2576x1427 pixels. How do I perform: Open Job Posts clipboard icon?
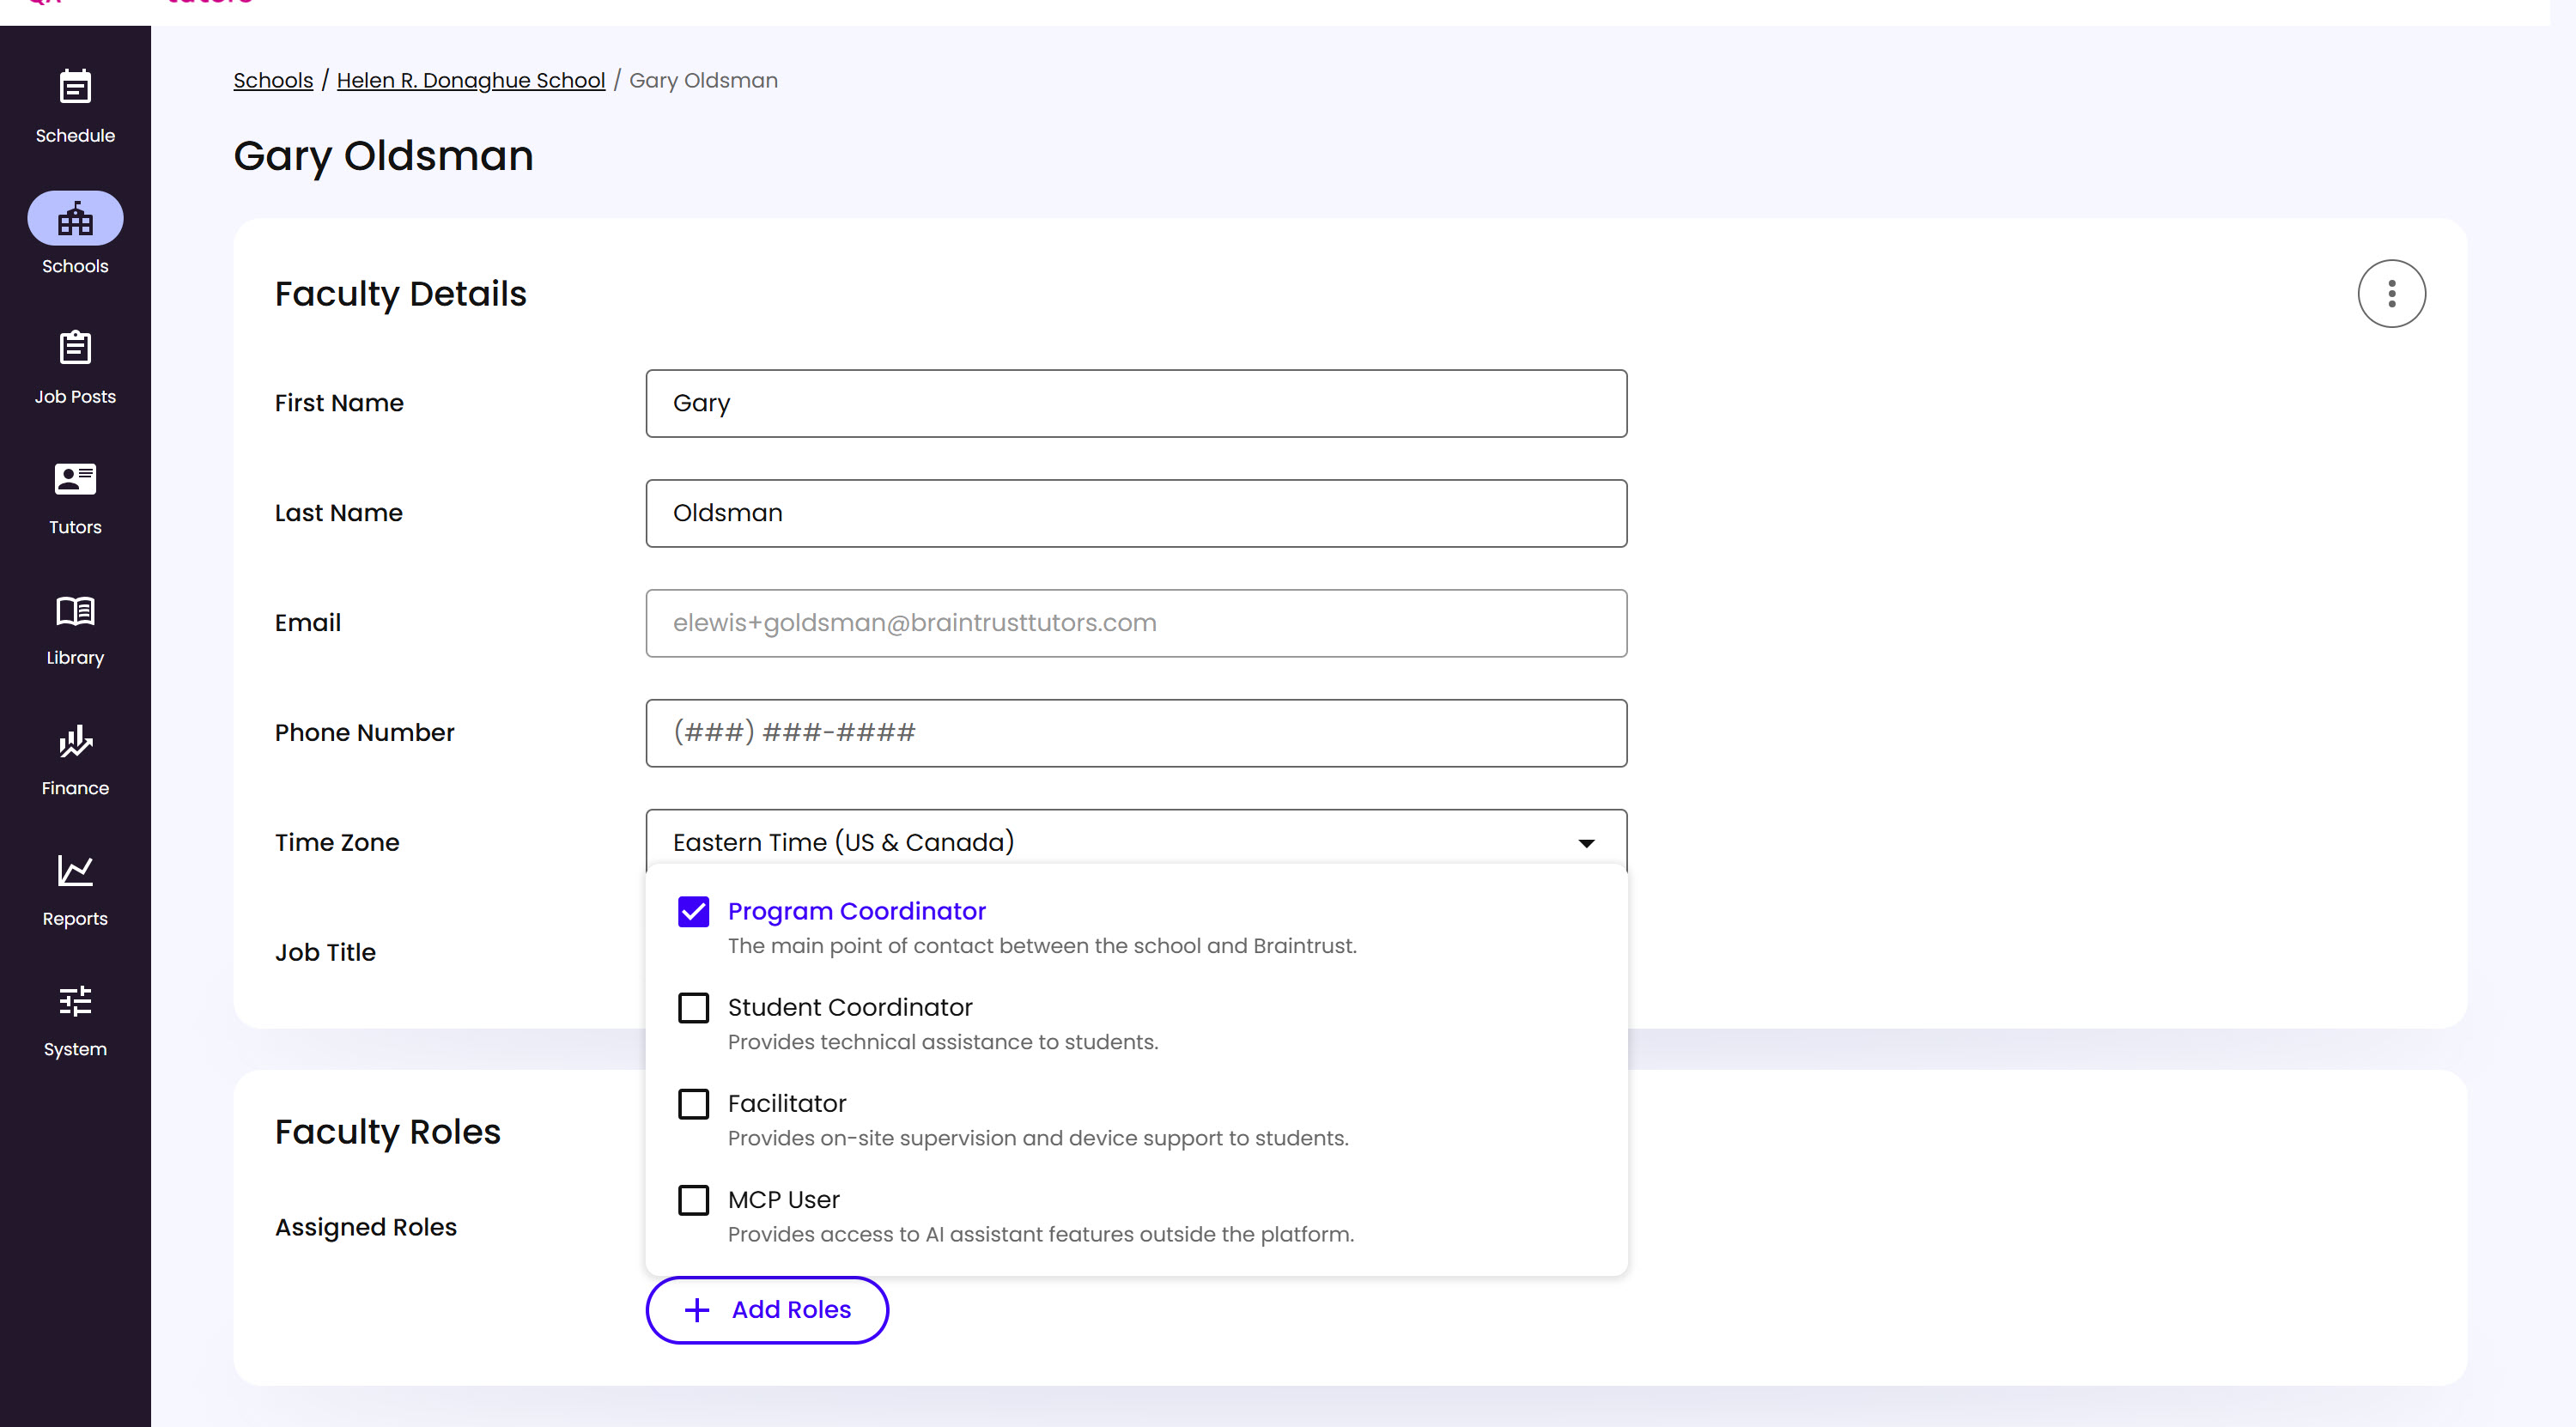(75, 348)
